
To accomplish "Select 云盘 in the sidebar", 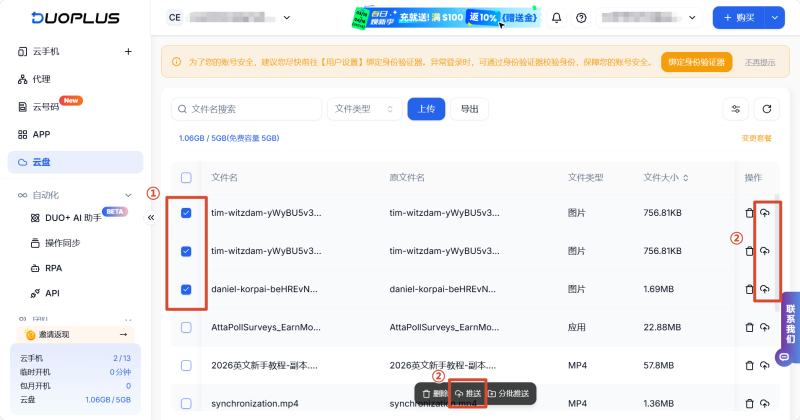I will pos(76,162).
